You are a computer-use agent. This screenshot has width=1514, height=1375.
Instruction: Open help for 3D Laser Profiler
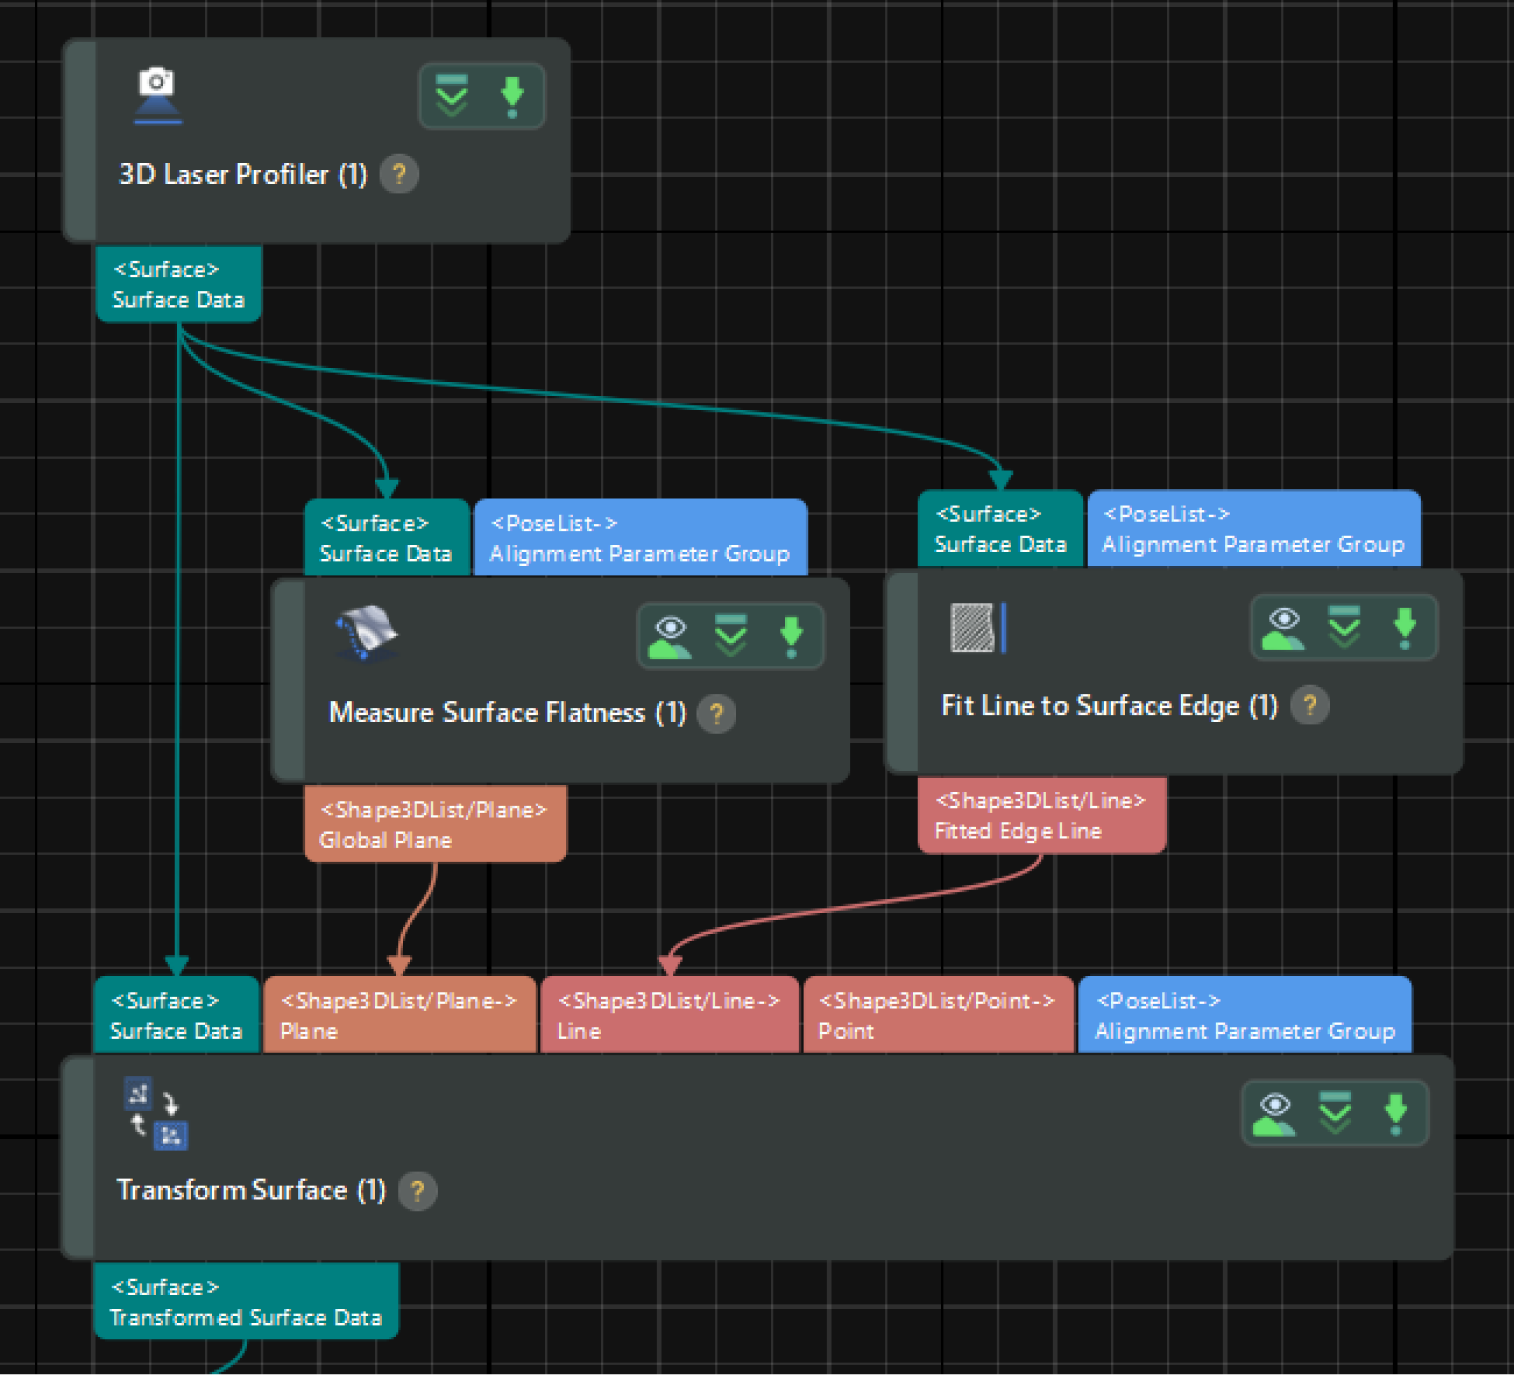399,175
